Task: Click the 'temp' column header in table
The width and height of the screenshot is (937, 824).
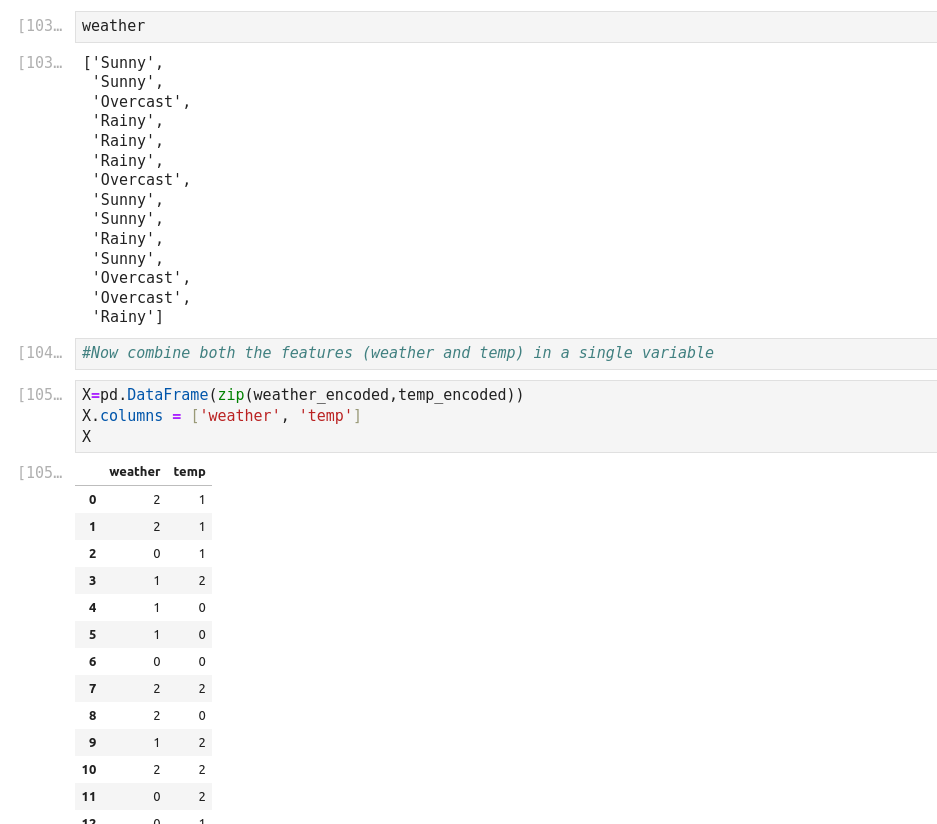Action: coord(189,472)
